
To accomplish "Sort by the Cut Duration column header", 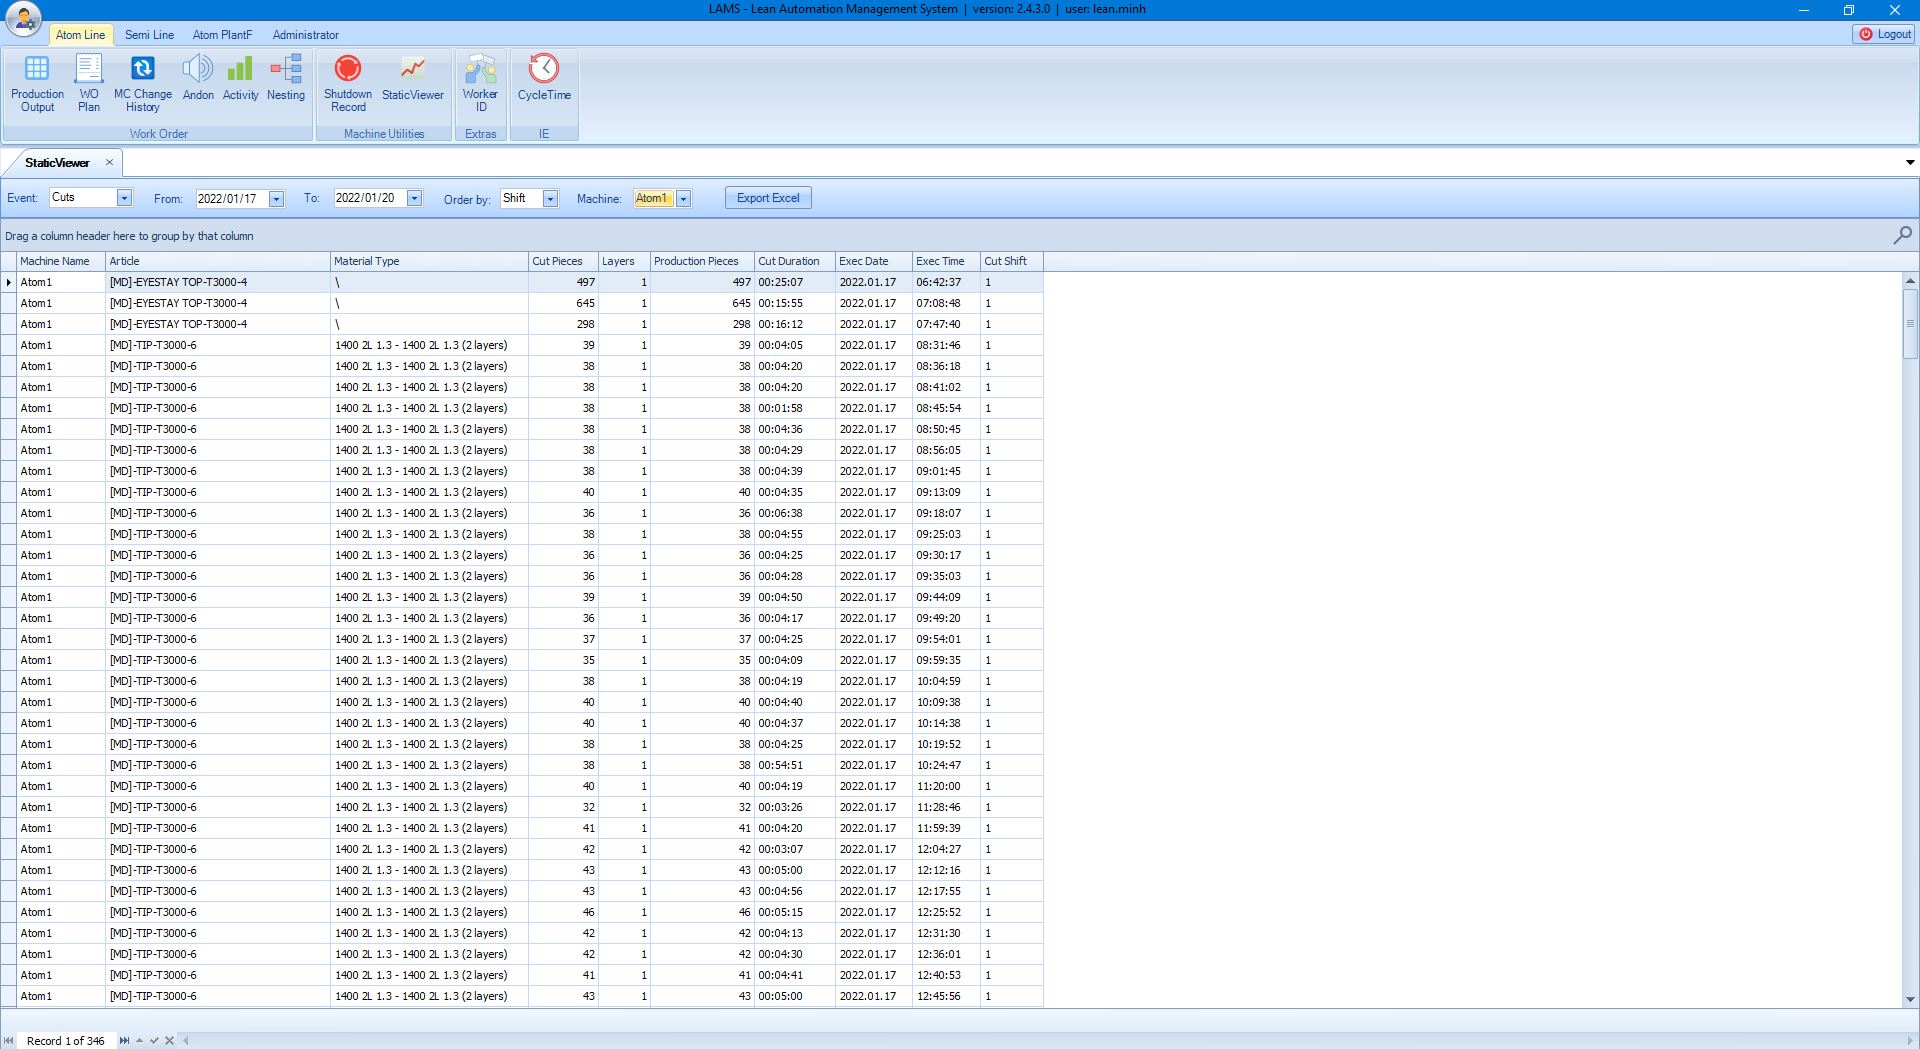I will coord(788,261).
